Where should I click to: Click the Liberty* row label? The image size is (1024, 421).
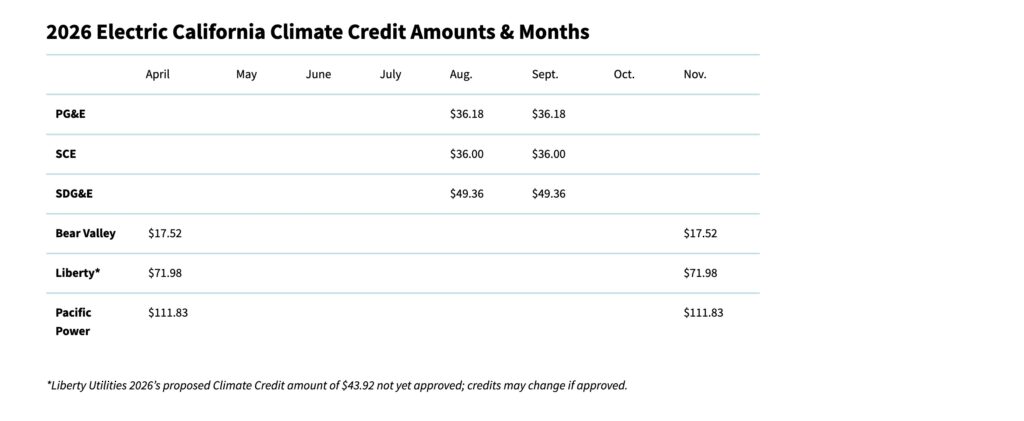tap(77, 273)
